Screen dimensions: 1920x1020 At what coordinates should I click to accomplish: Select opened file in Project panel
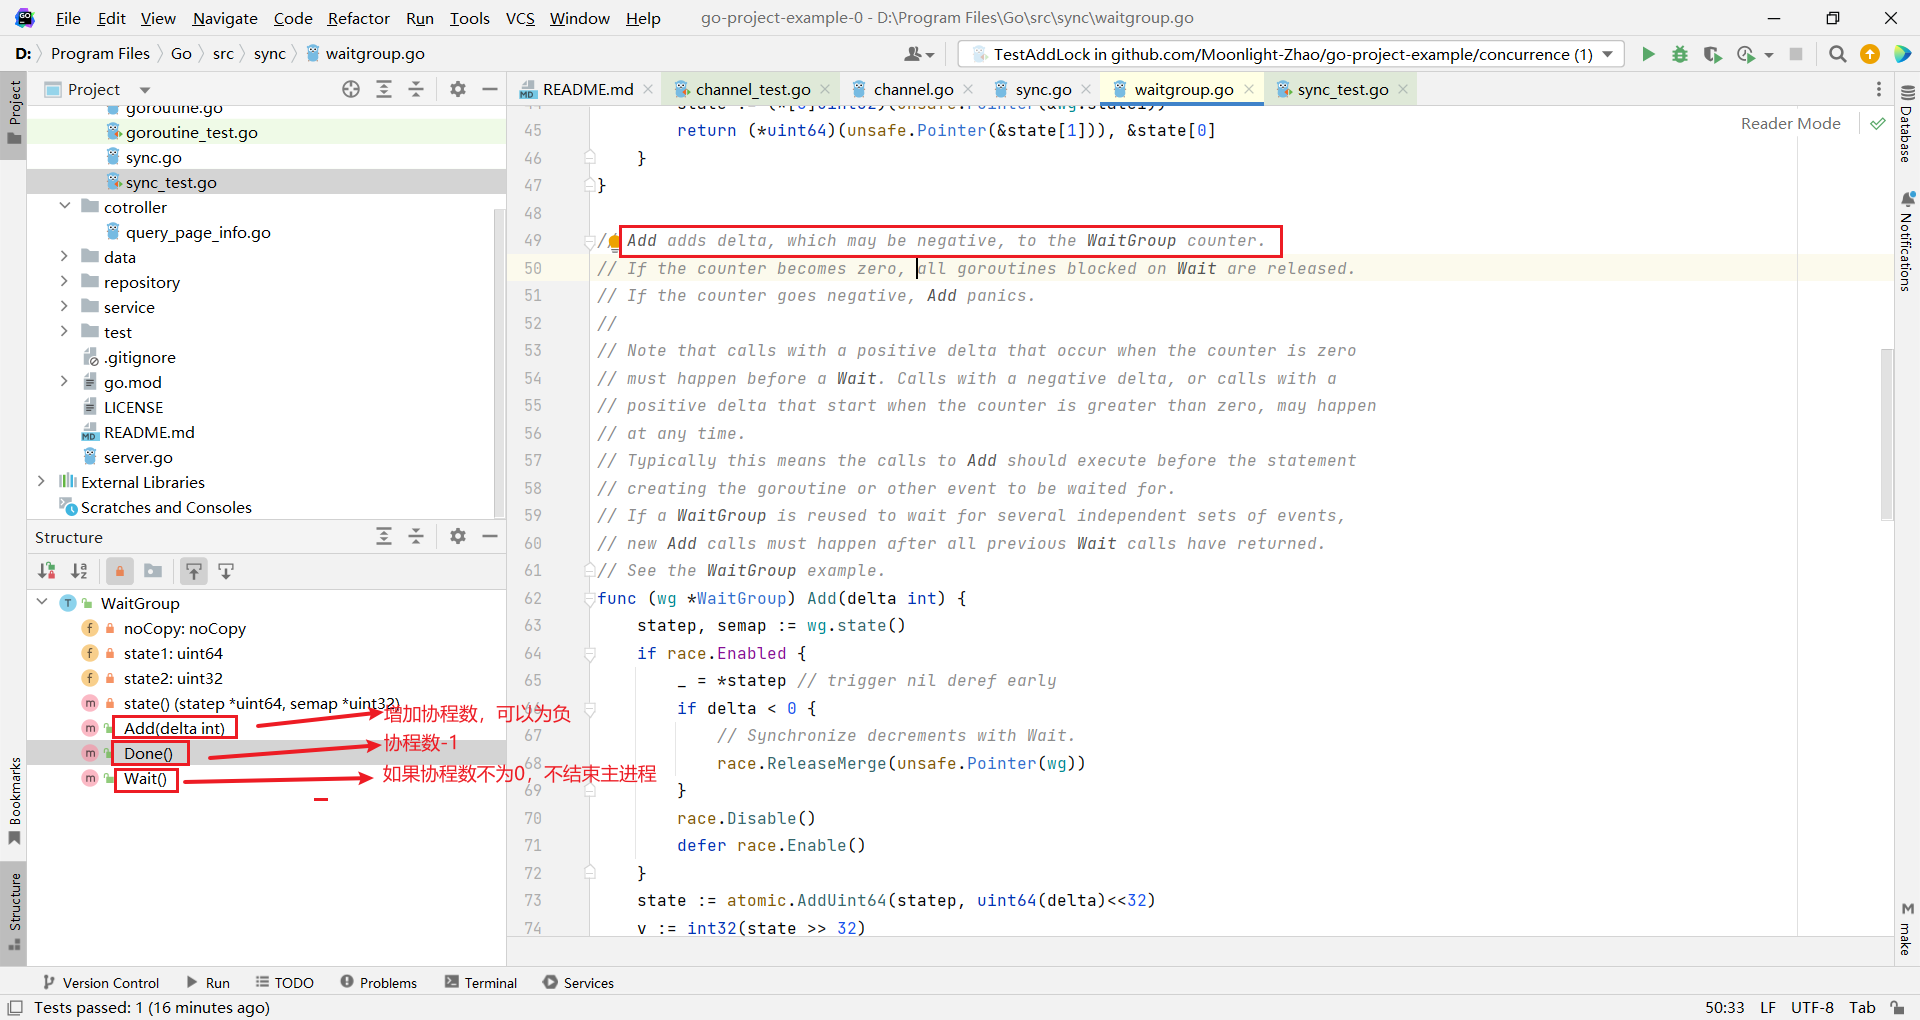pyautogui.click(x=351, y=89)
